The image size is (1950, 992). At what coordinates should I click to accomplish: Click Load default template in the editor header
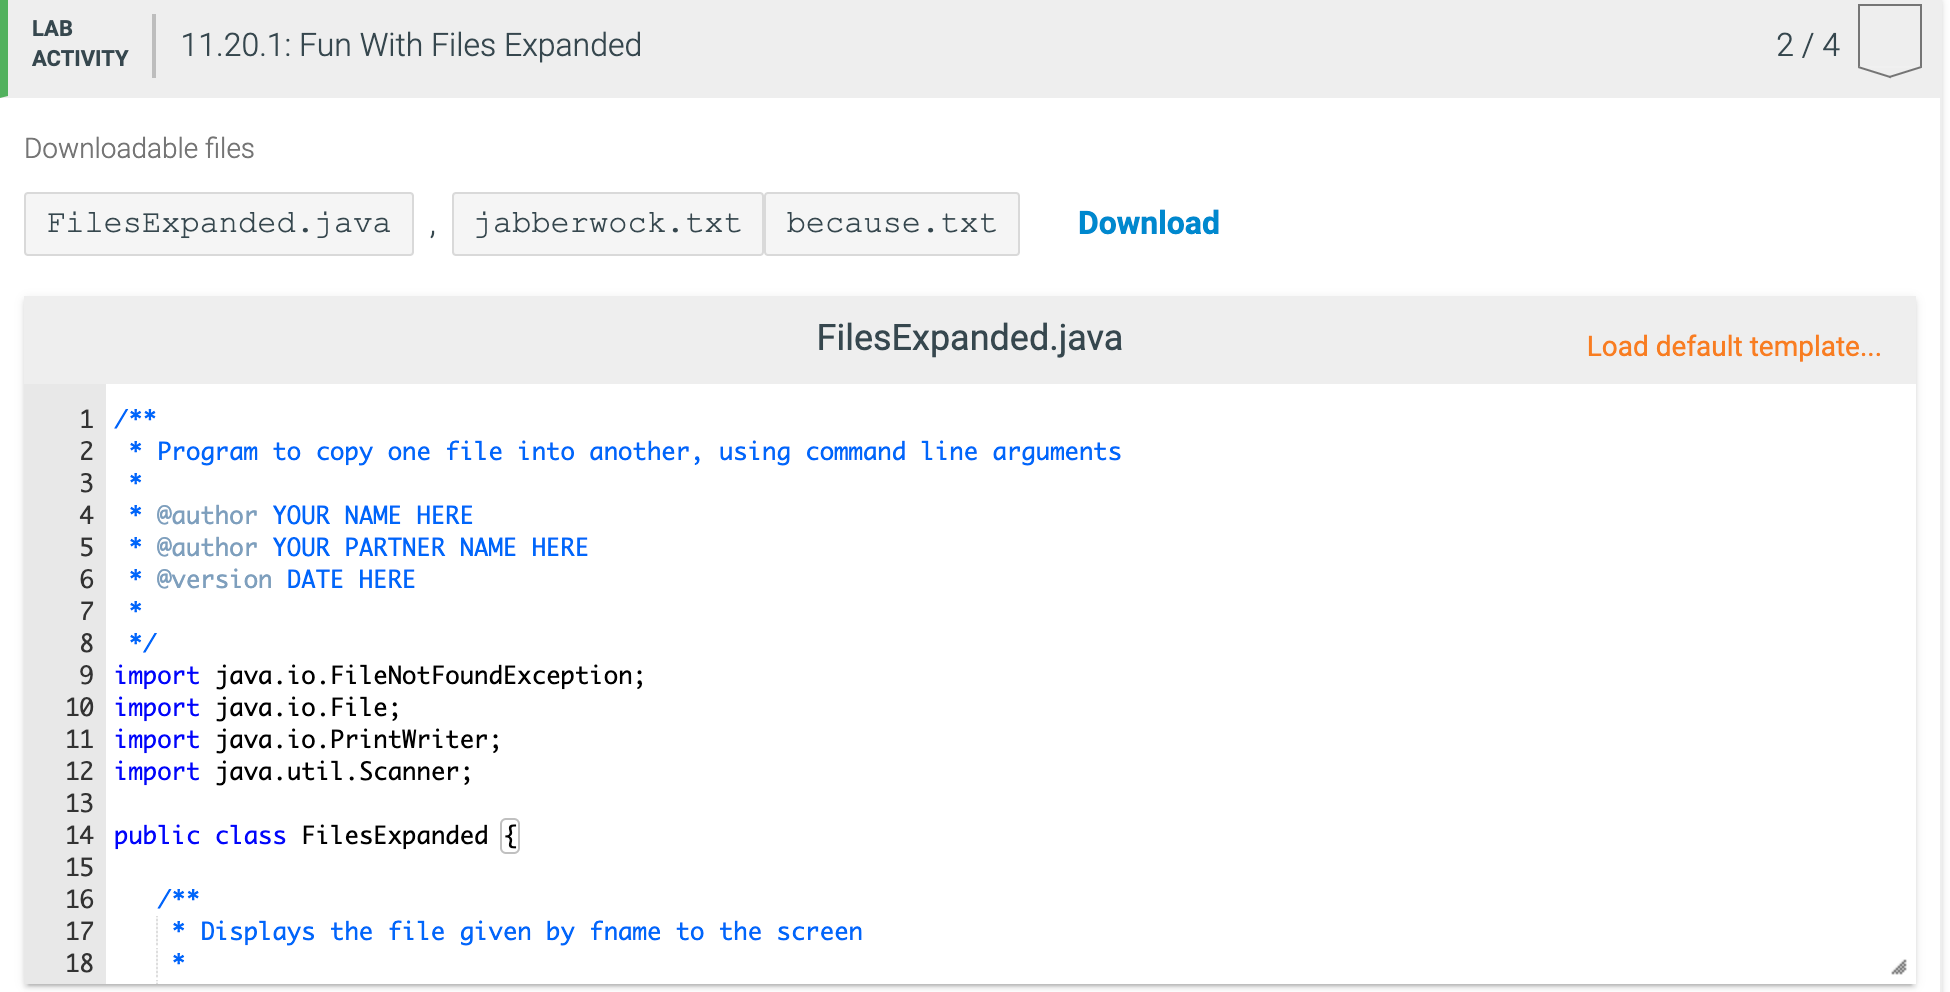[1735, 346]
